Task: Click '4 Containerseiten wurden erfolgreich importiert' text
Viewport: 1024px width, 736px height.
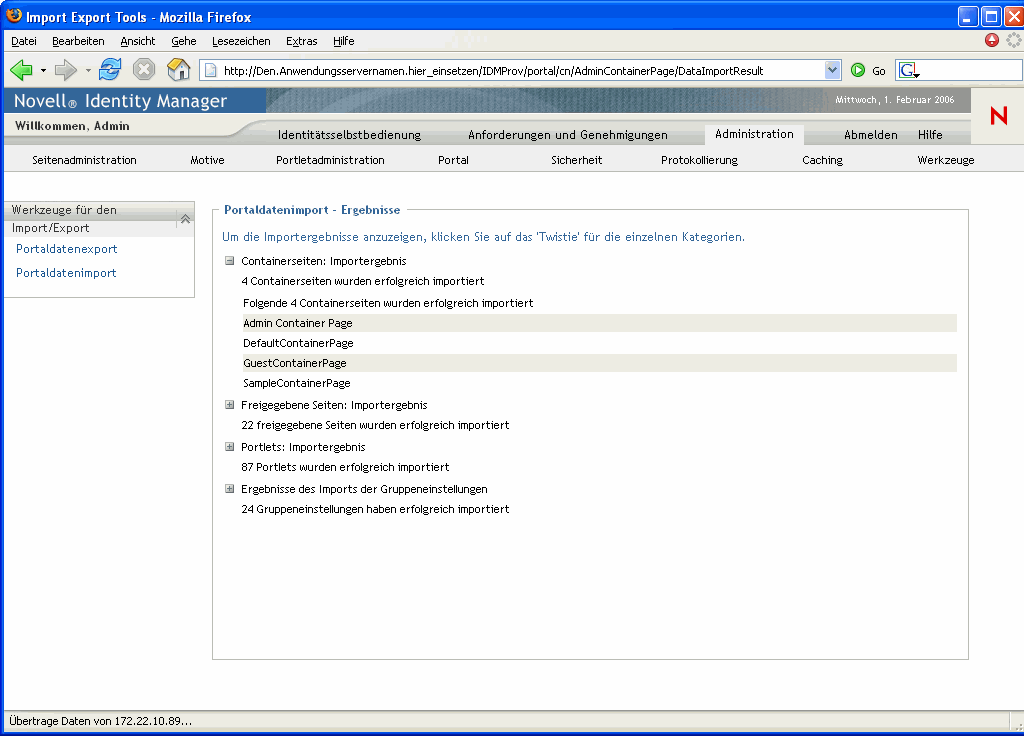Action: click(362, 281)
